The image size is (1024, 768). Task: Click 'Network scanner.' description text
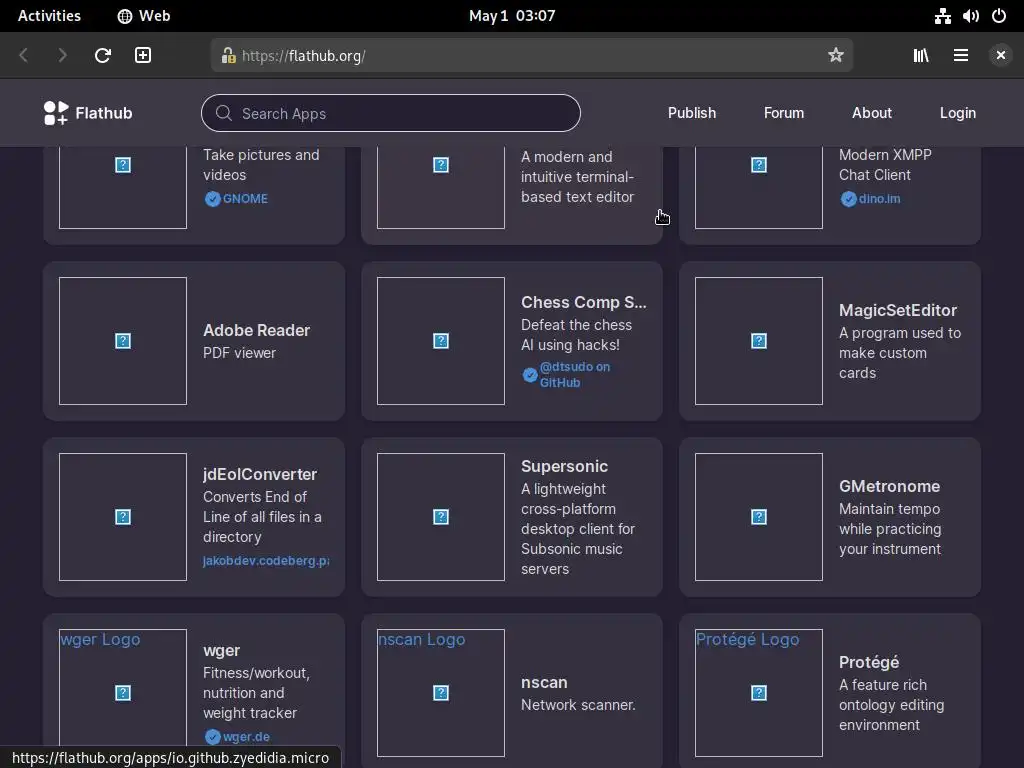pos(578,705)
